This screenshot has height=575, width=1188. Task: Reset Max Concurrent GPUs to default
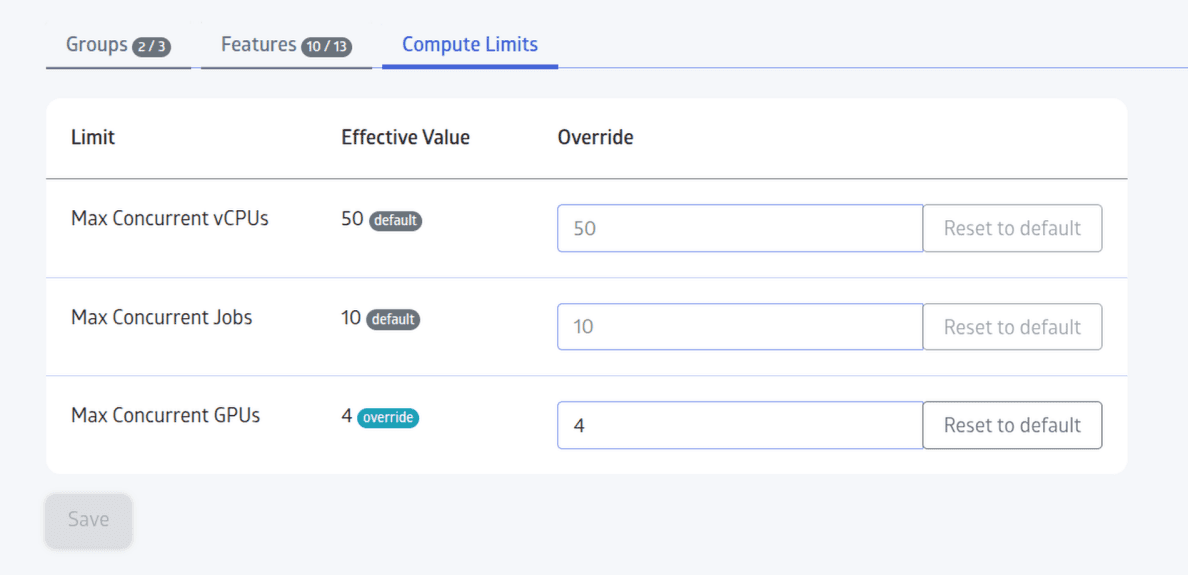pos(1012,425)
